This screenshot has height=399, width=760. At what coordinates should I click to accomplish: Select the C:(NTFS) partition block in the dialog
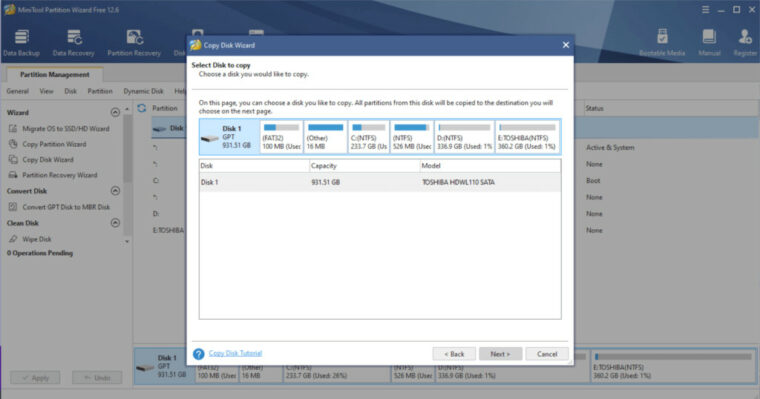pos(369,137)
